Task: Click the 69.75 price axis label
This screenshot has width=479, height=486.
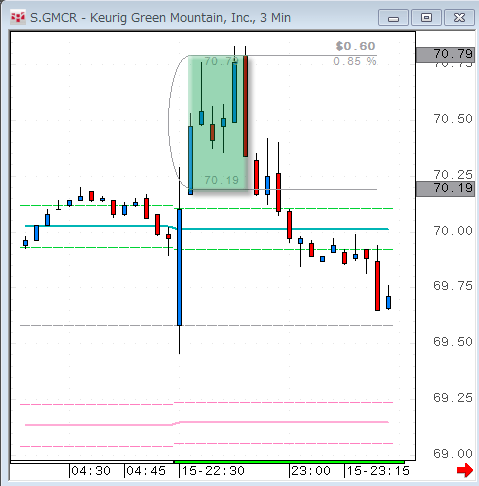Action: [x=453, y=286]
